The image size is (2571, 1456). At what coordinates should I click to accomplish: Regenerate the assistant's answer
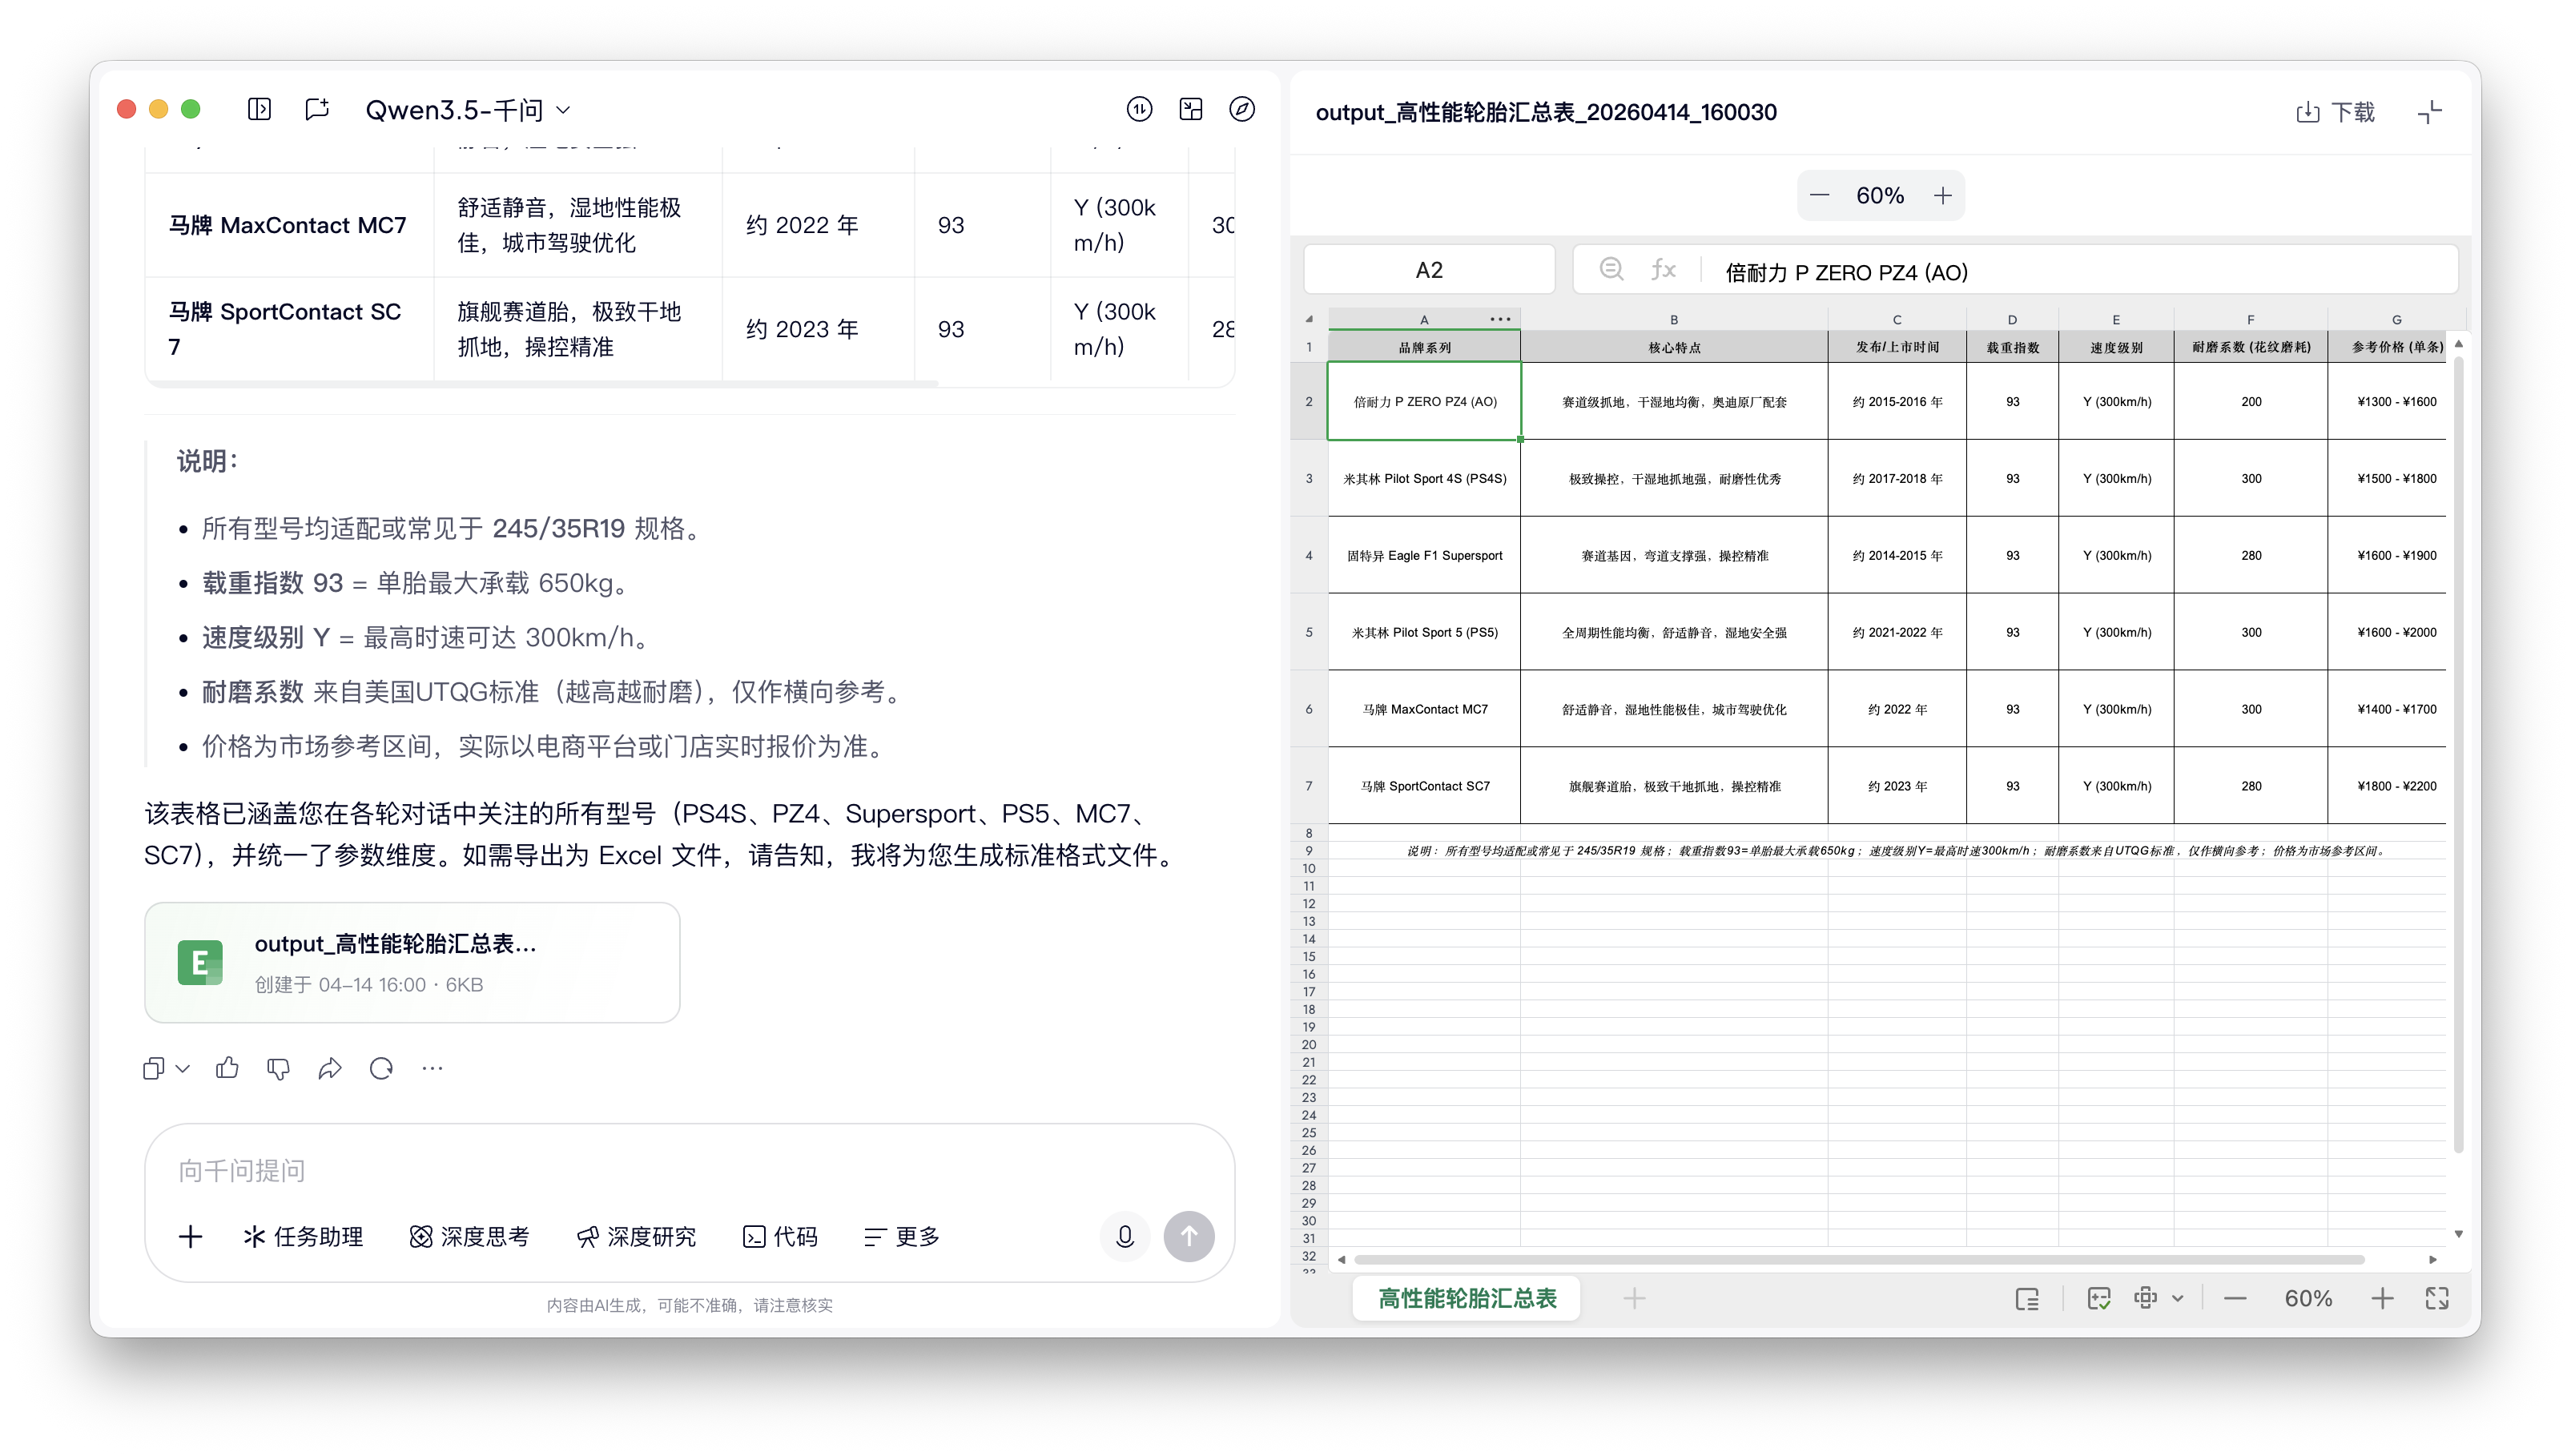pyautogui.click(x=381, y=1068)
